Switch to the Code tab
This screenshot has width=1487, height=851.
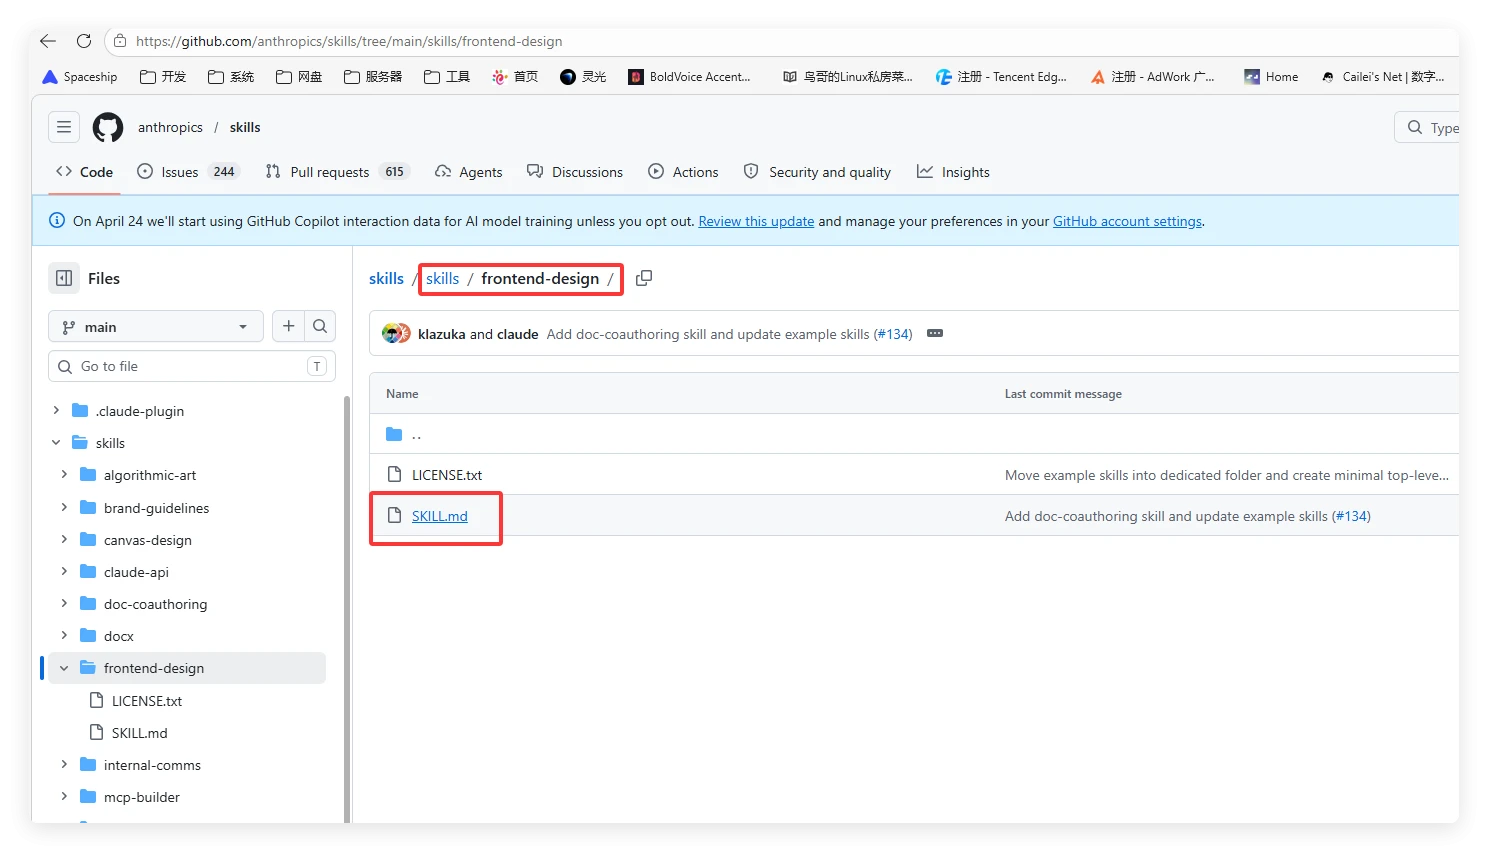(x=85, y=172)
